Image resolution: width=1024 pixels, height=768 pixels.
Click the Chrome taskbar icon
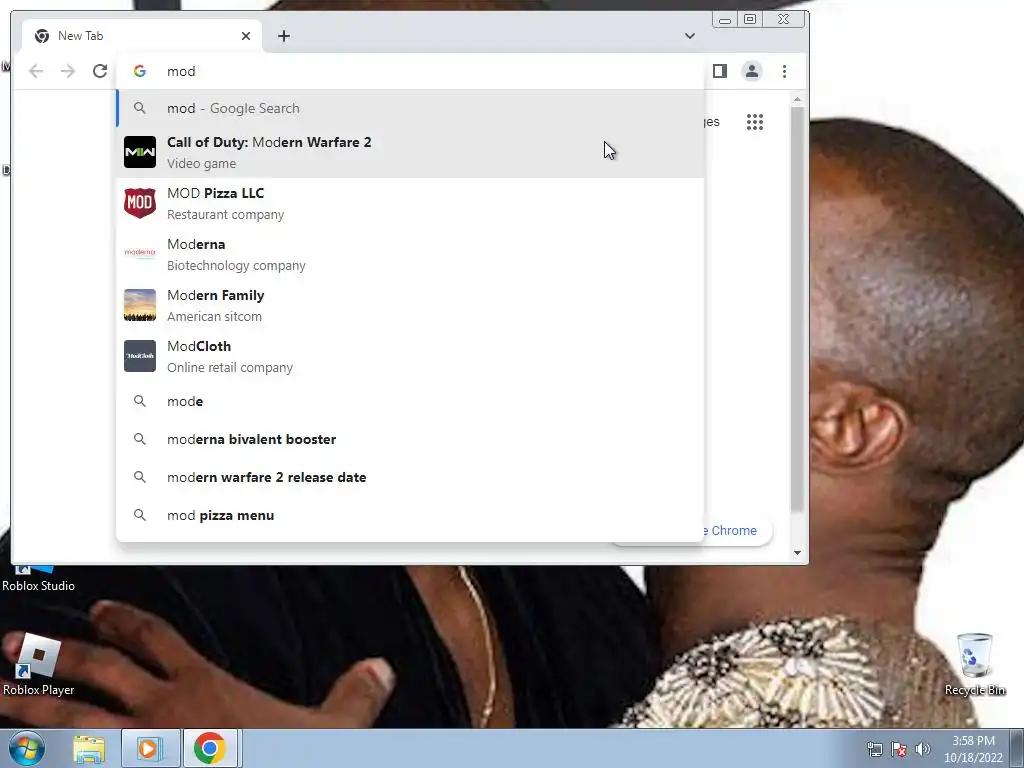[x=210, y=749]
